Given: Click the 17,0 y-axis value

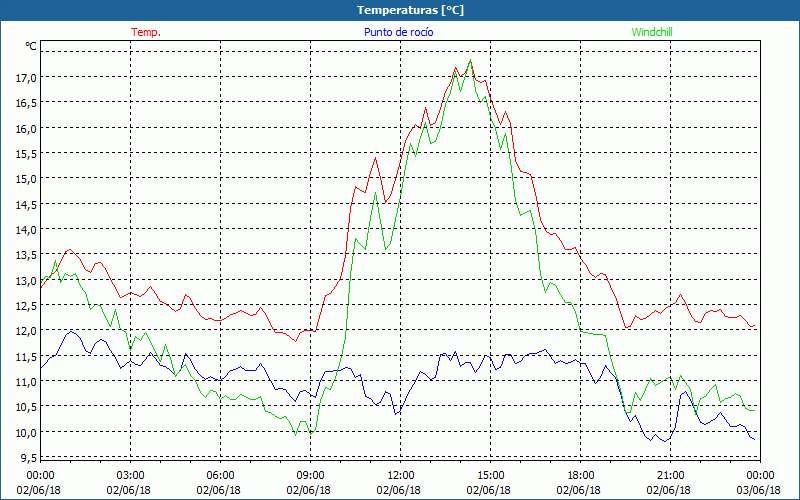Looking at the screenshot, I should click(26, 78).
